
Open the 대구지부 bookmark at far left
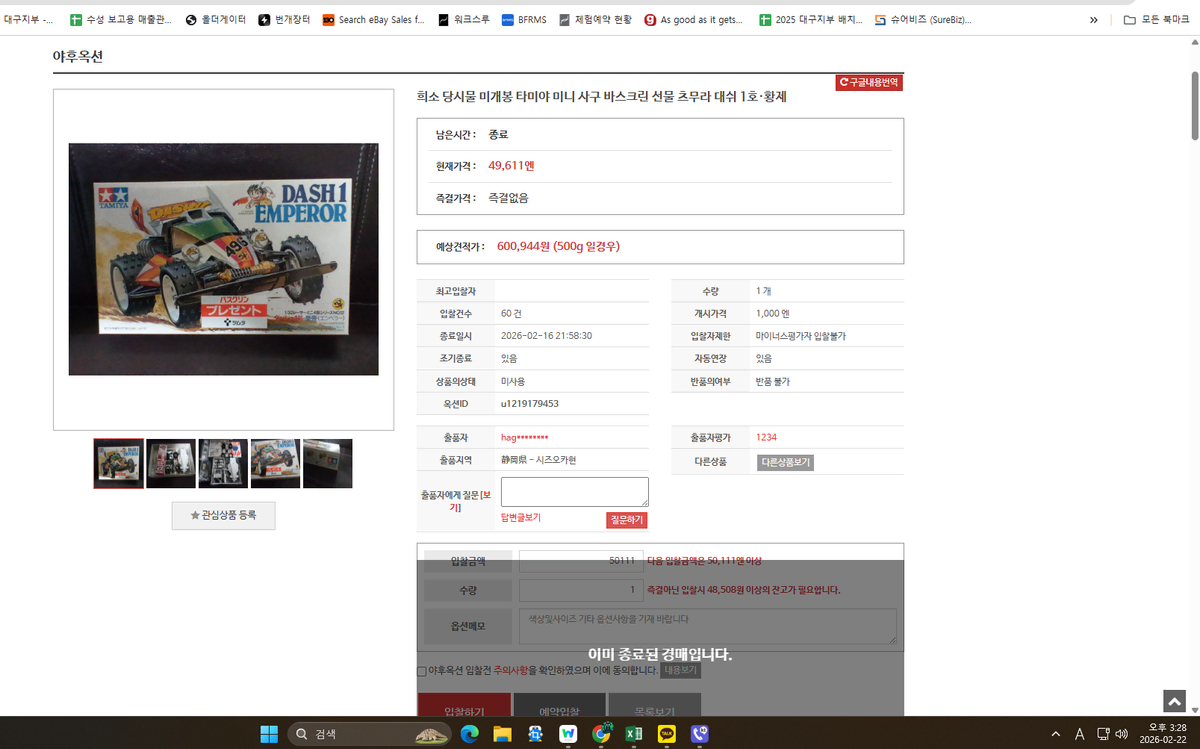(28, 19)
